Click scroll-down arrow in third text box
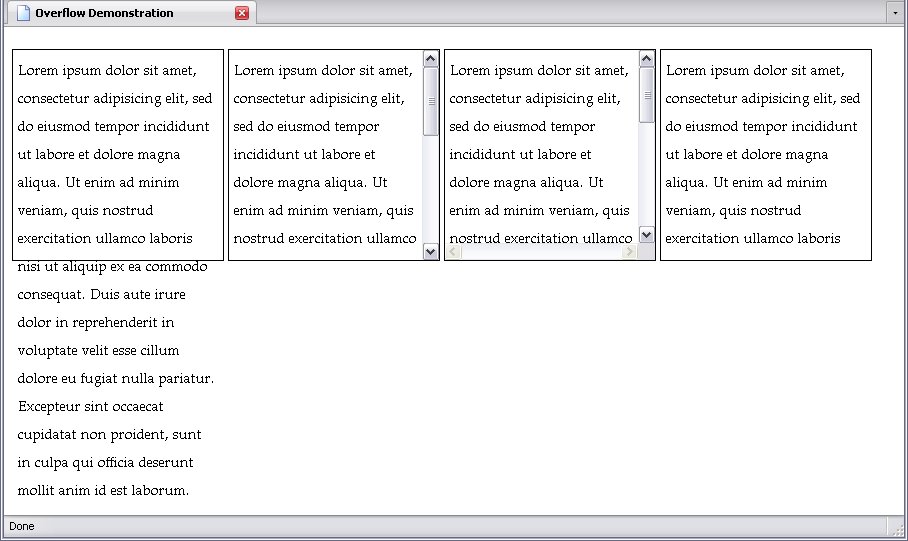Image resolution: width=908 pixels, height=541 pixels. (x=646, y=235)
